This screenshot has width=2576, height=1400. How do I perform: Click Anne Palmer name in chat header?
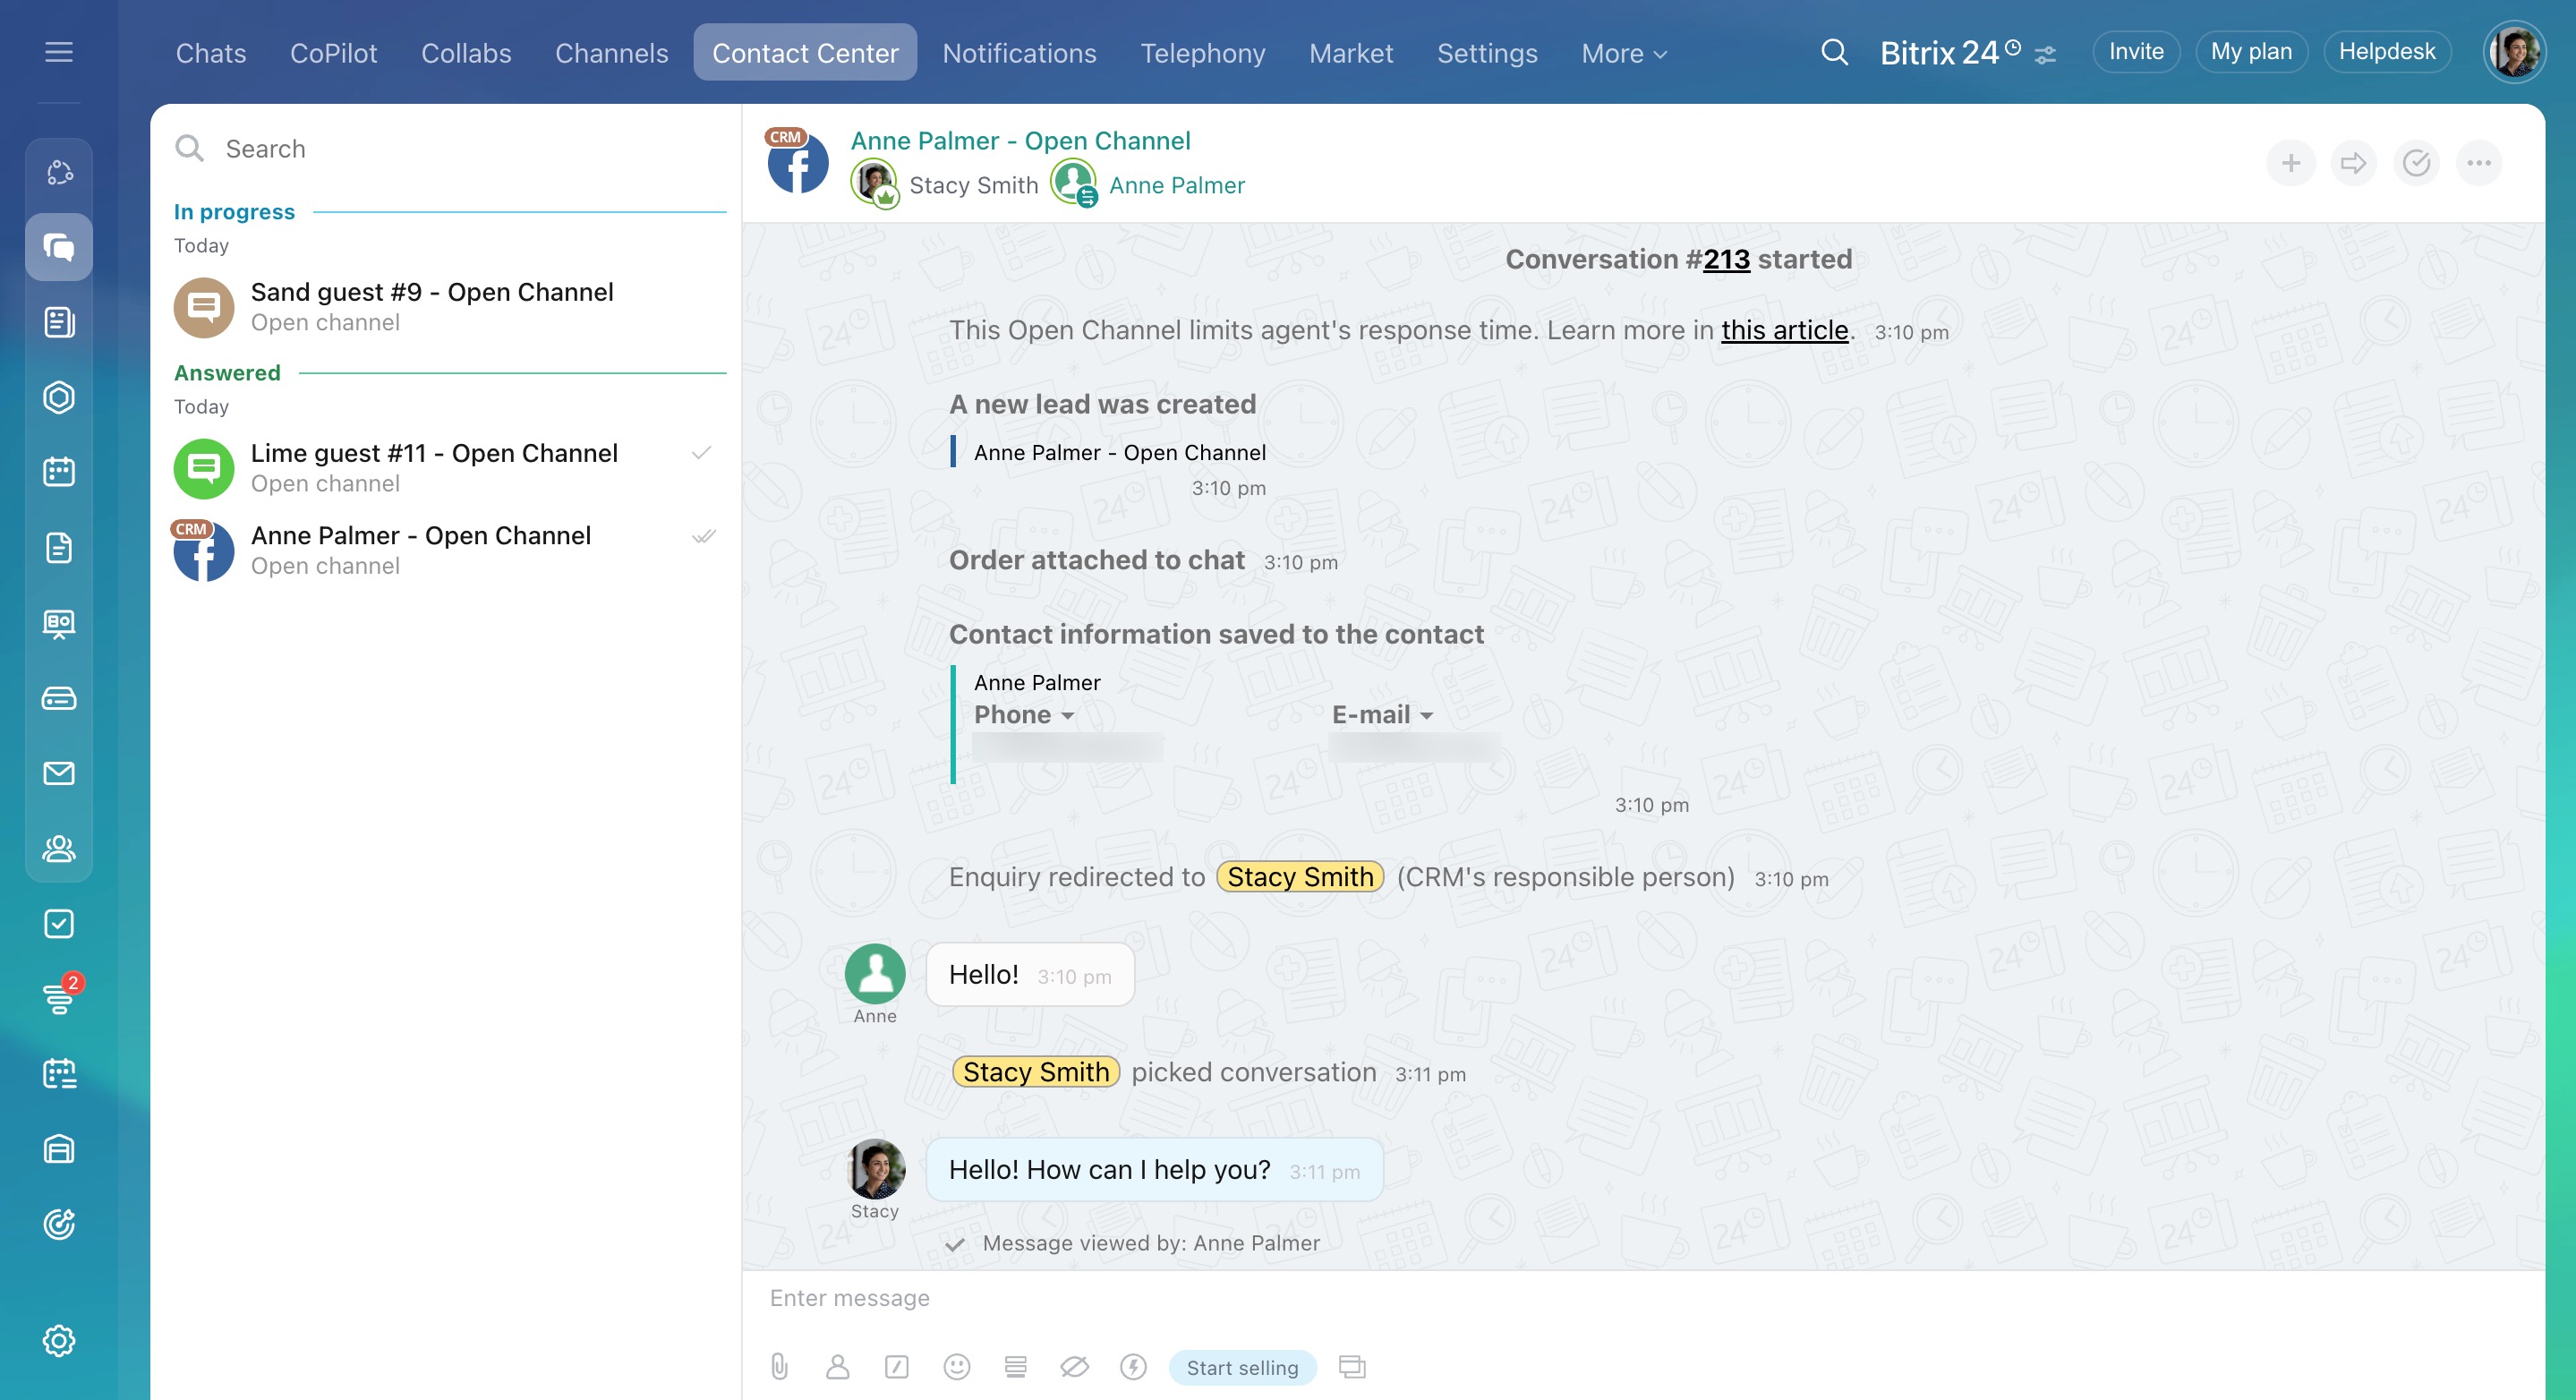(x=1176, y=185)
